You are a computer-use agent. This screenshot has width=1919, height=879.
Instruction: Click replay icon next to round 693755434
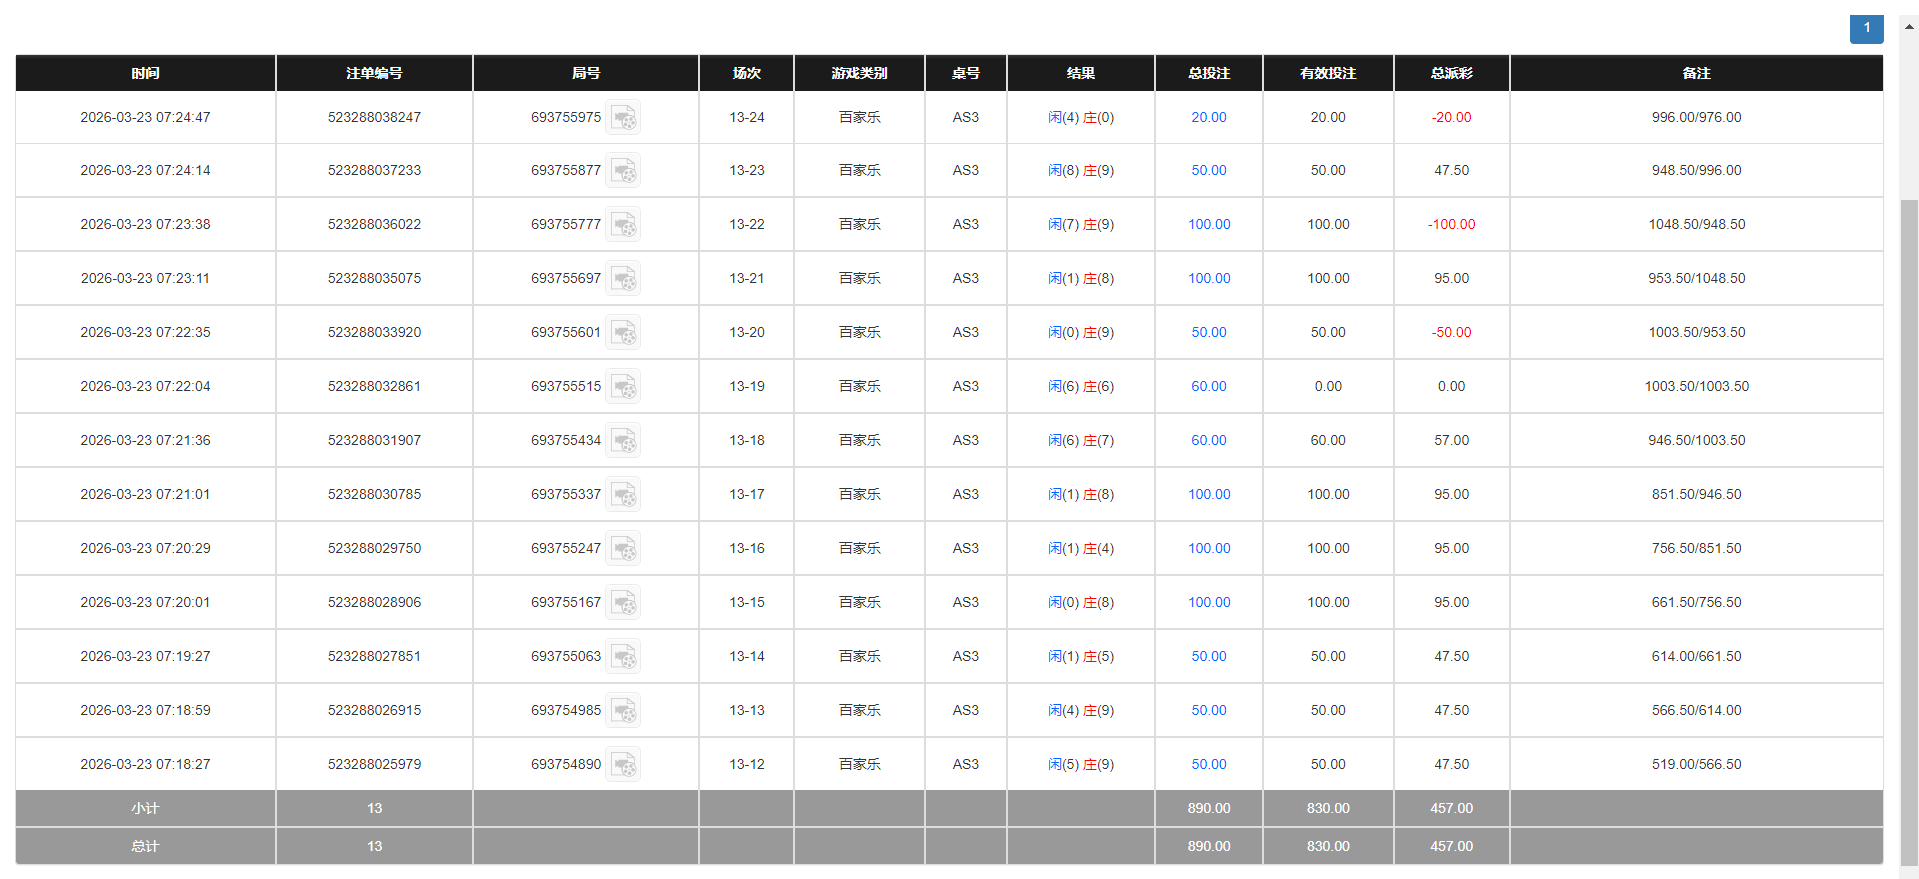click(623, 441)
